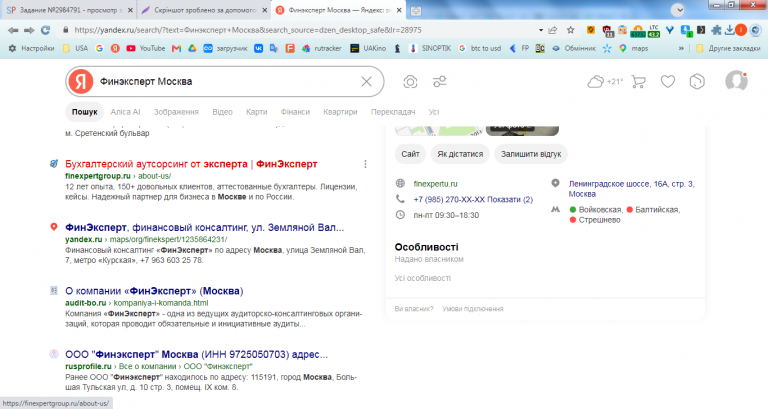768x409 pixels.
Task: Open the tab search dropdown chevron
Action: (678, 10)
